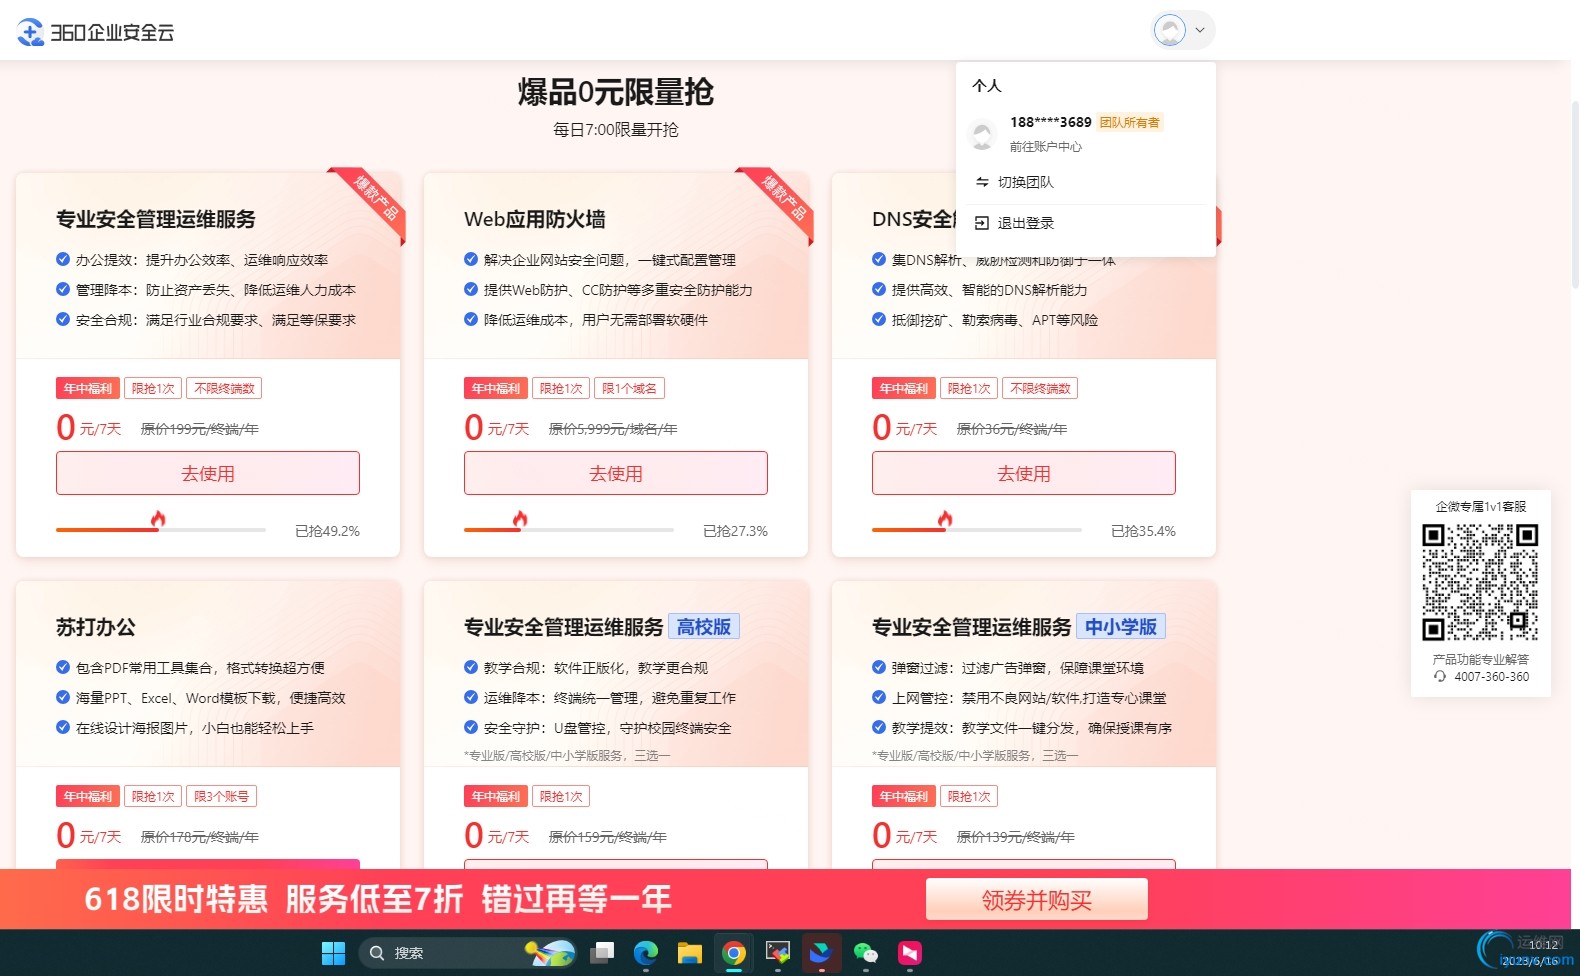Click the 限1个域名 tag
The image size is (1580, 976).
[630, 388]
